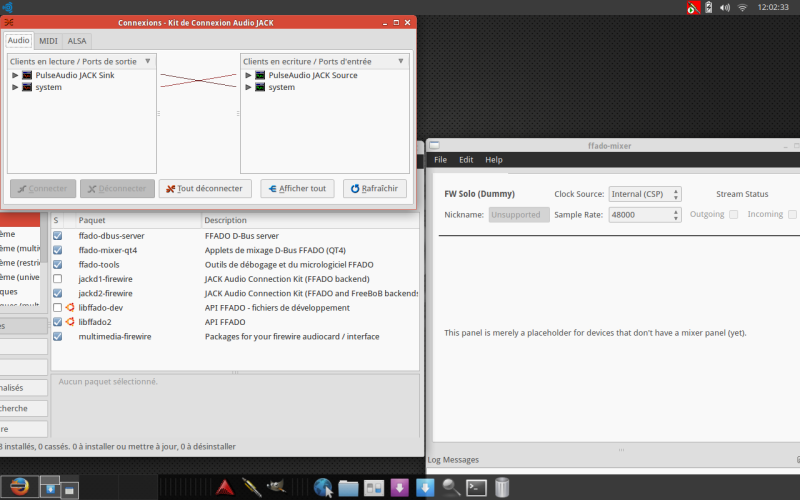The image size is (800, 500).
Task: Click the magnifier search icon in dock
Action: point(451,487)
